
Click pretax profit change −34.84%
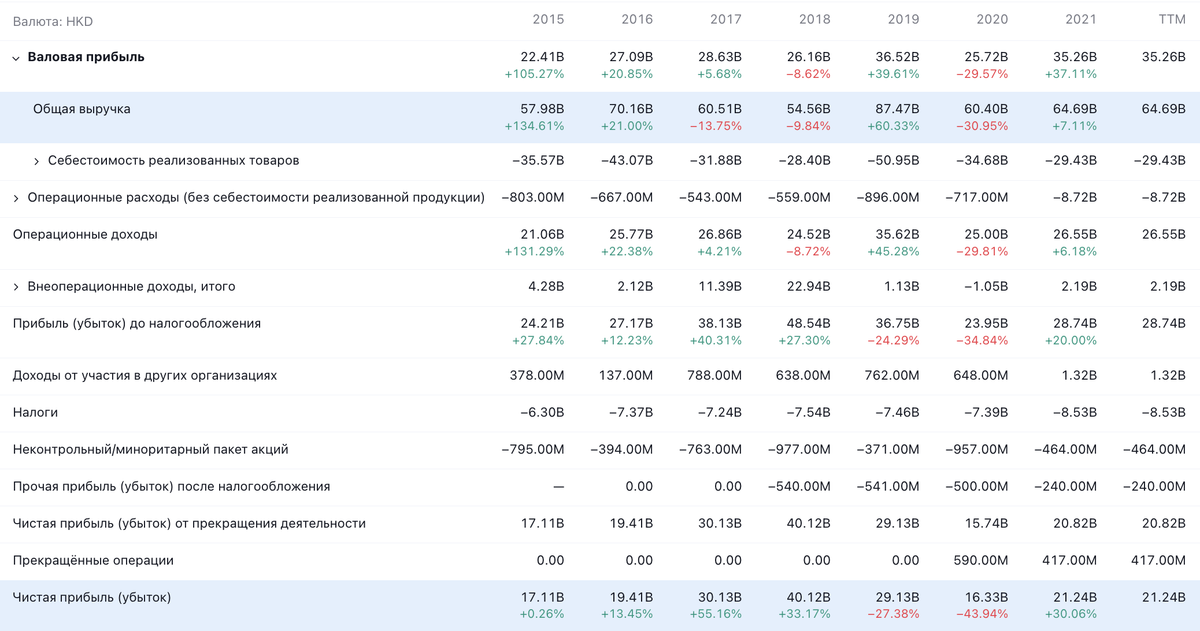(984, 340)
